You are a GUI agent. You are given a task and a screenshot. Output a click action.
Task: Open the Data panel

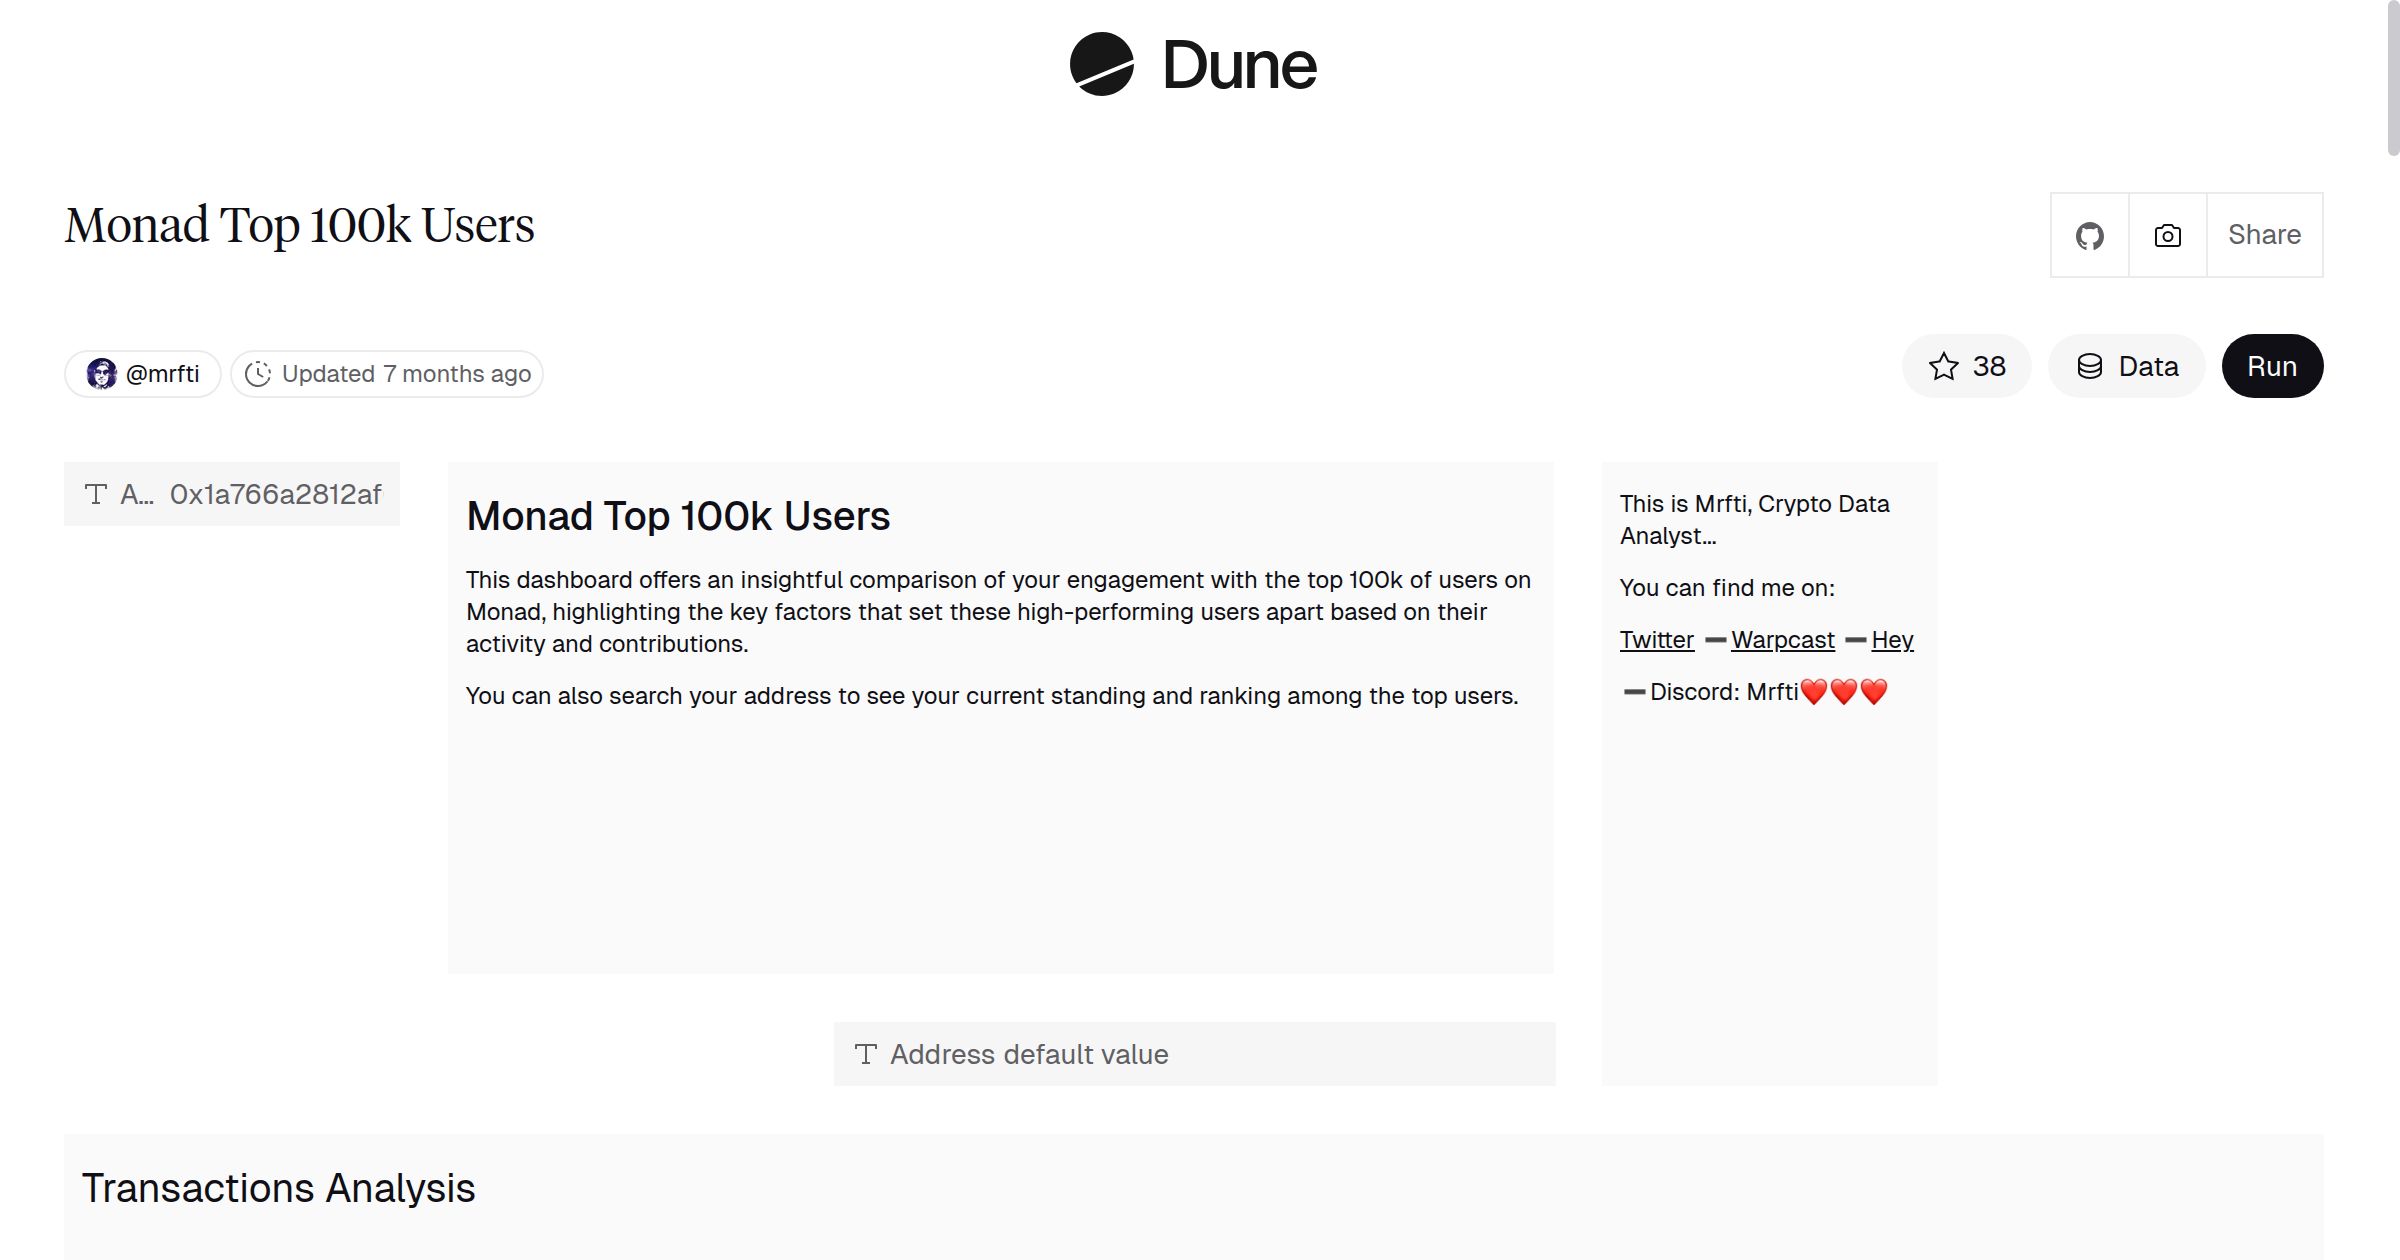[x=2127, y=366]
